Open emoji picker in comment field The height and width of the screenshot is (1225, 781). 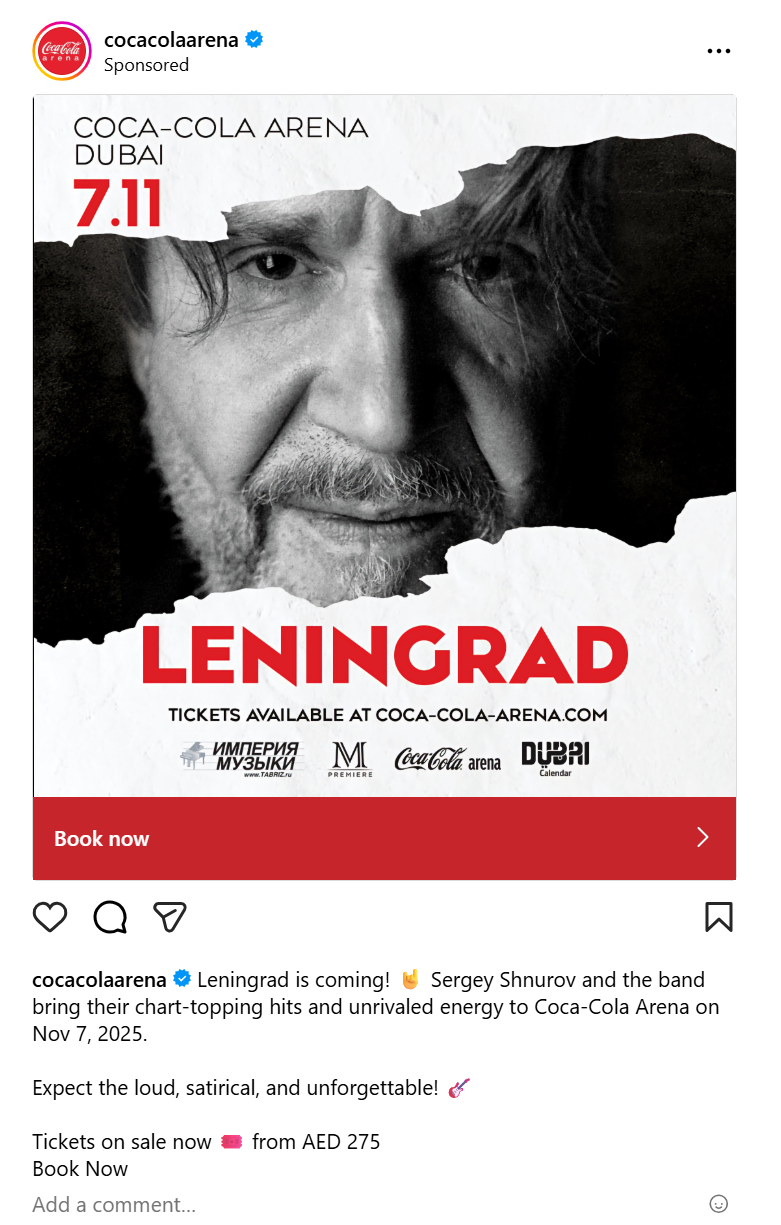[x=718, y=1204]
